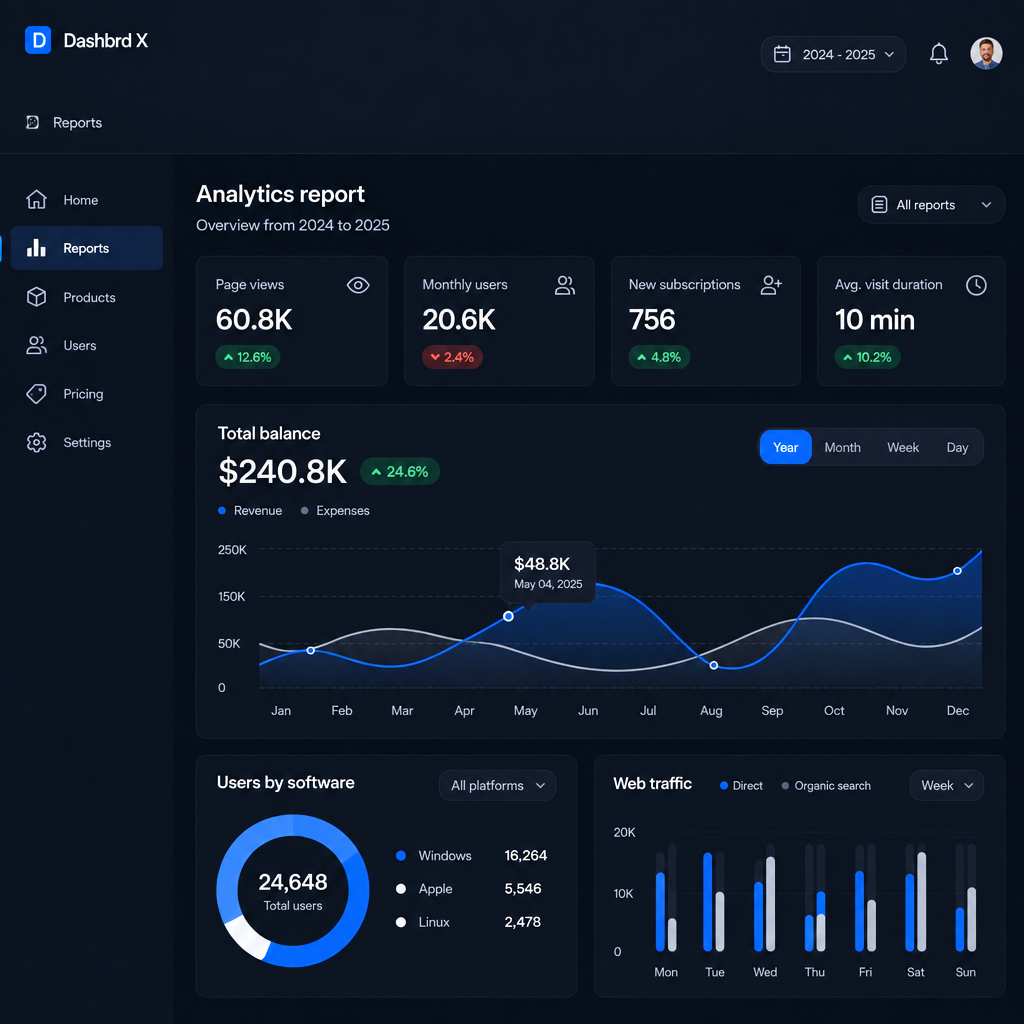
Task: Click the people icon on Monthly users card
Action: (x=565, y=285)
